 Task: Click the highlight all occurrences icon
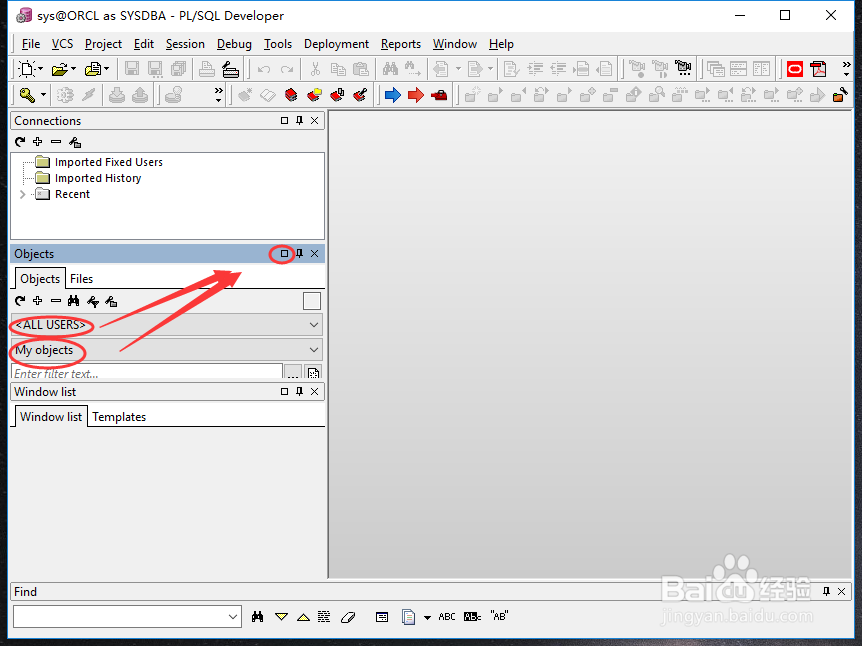324,617
